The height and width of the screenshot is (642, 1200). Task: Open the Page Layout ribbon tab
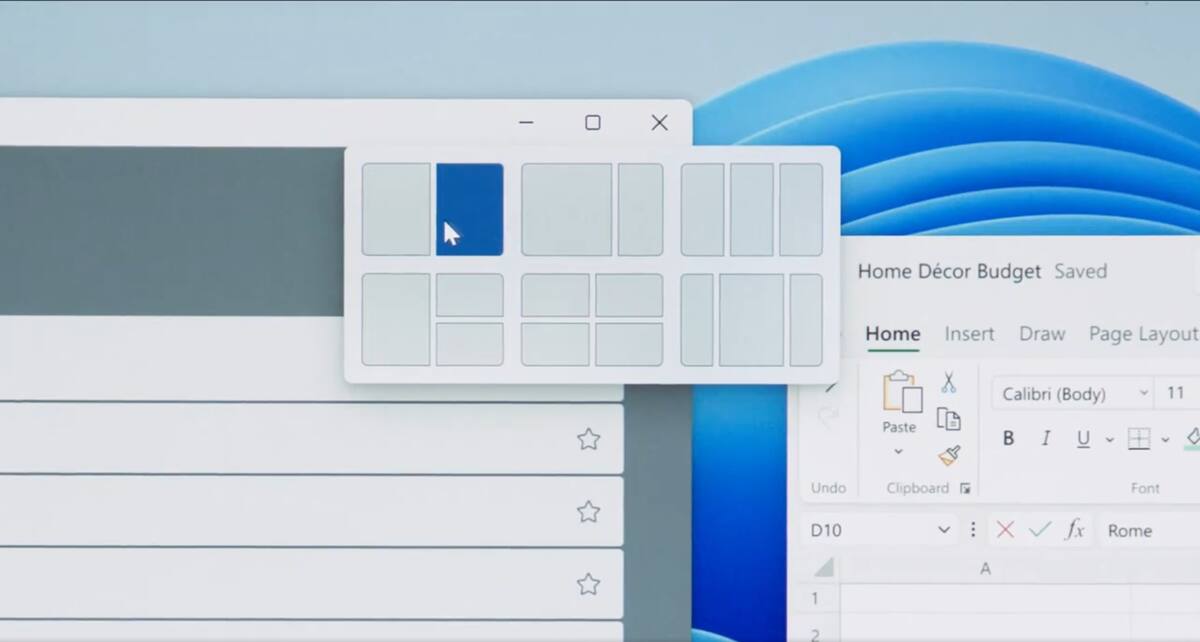coord(1144,334)
